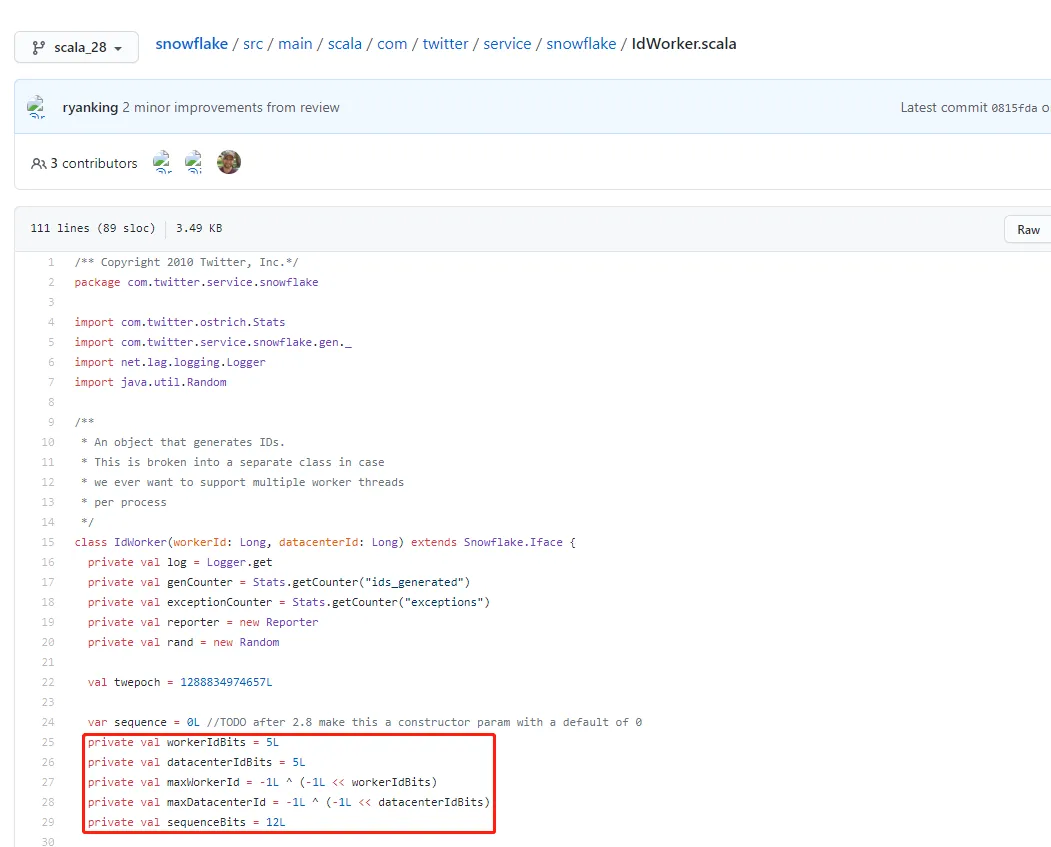Screen dimensions: 1051x847
Task: Click the contributors people icon
Action: (39, 164)
